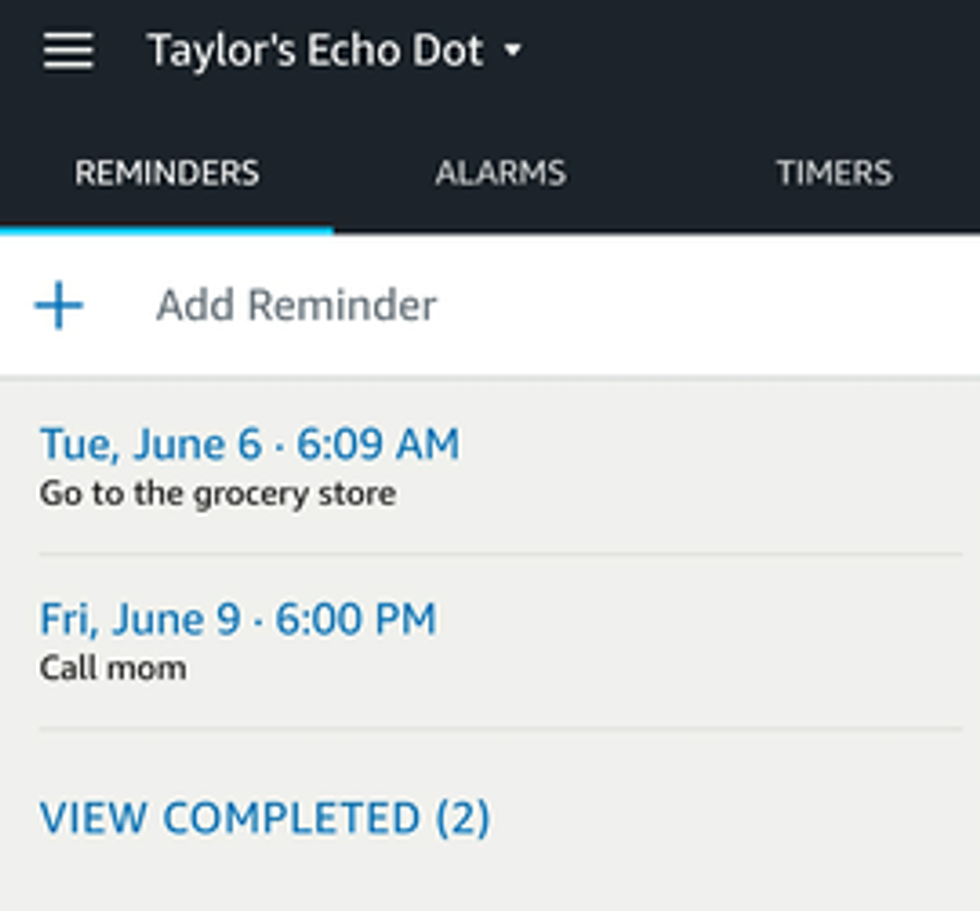Open the Tue, June 6 reminder date
The width and height of the screenshot is (980, 911).
149,443
